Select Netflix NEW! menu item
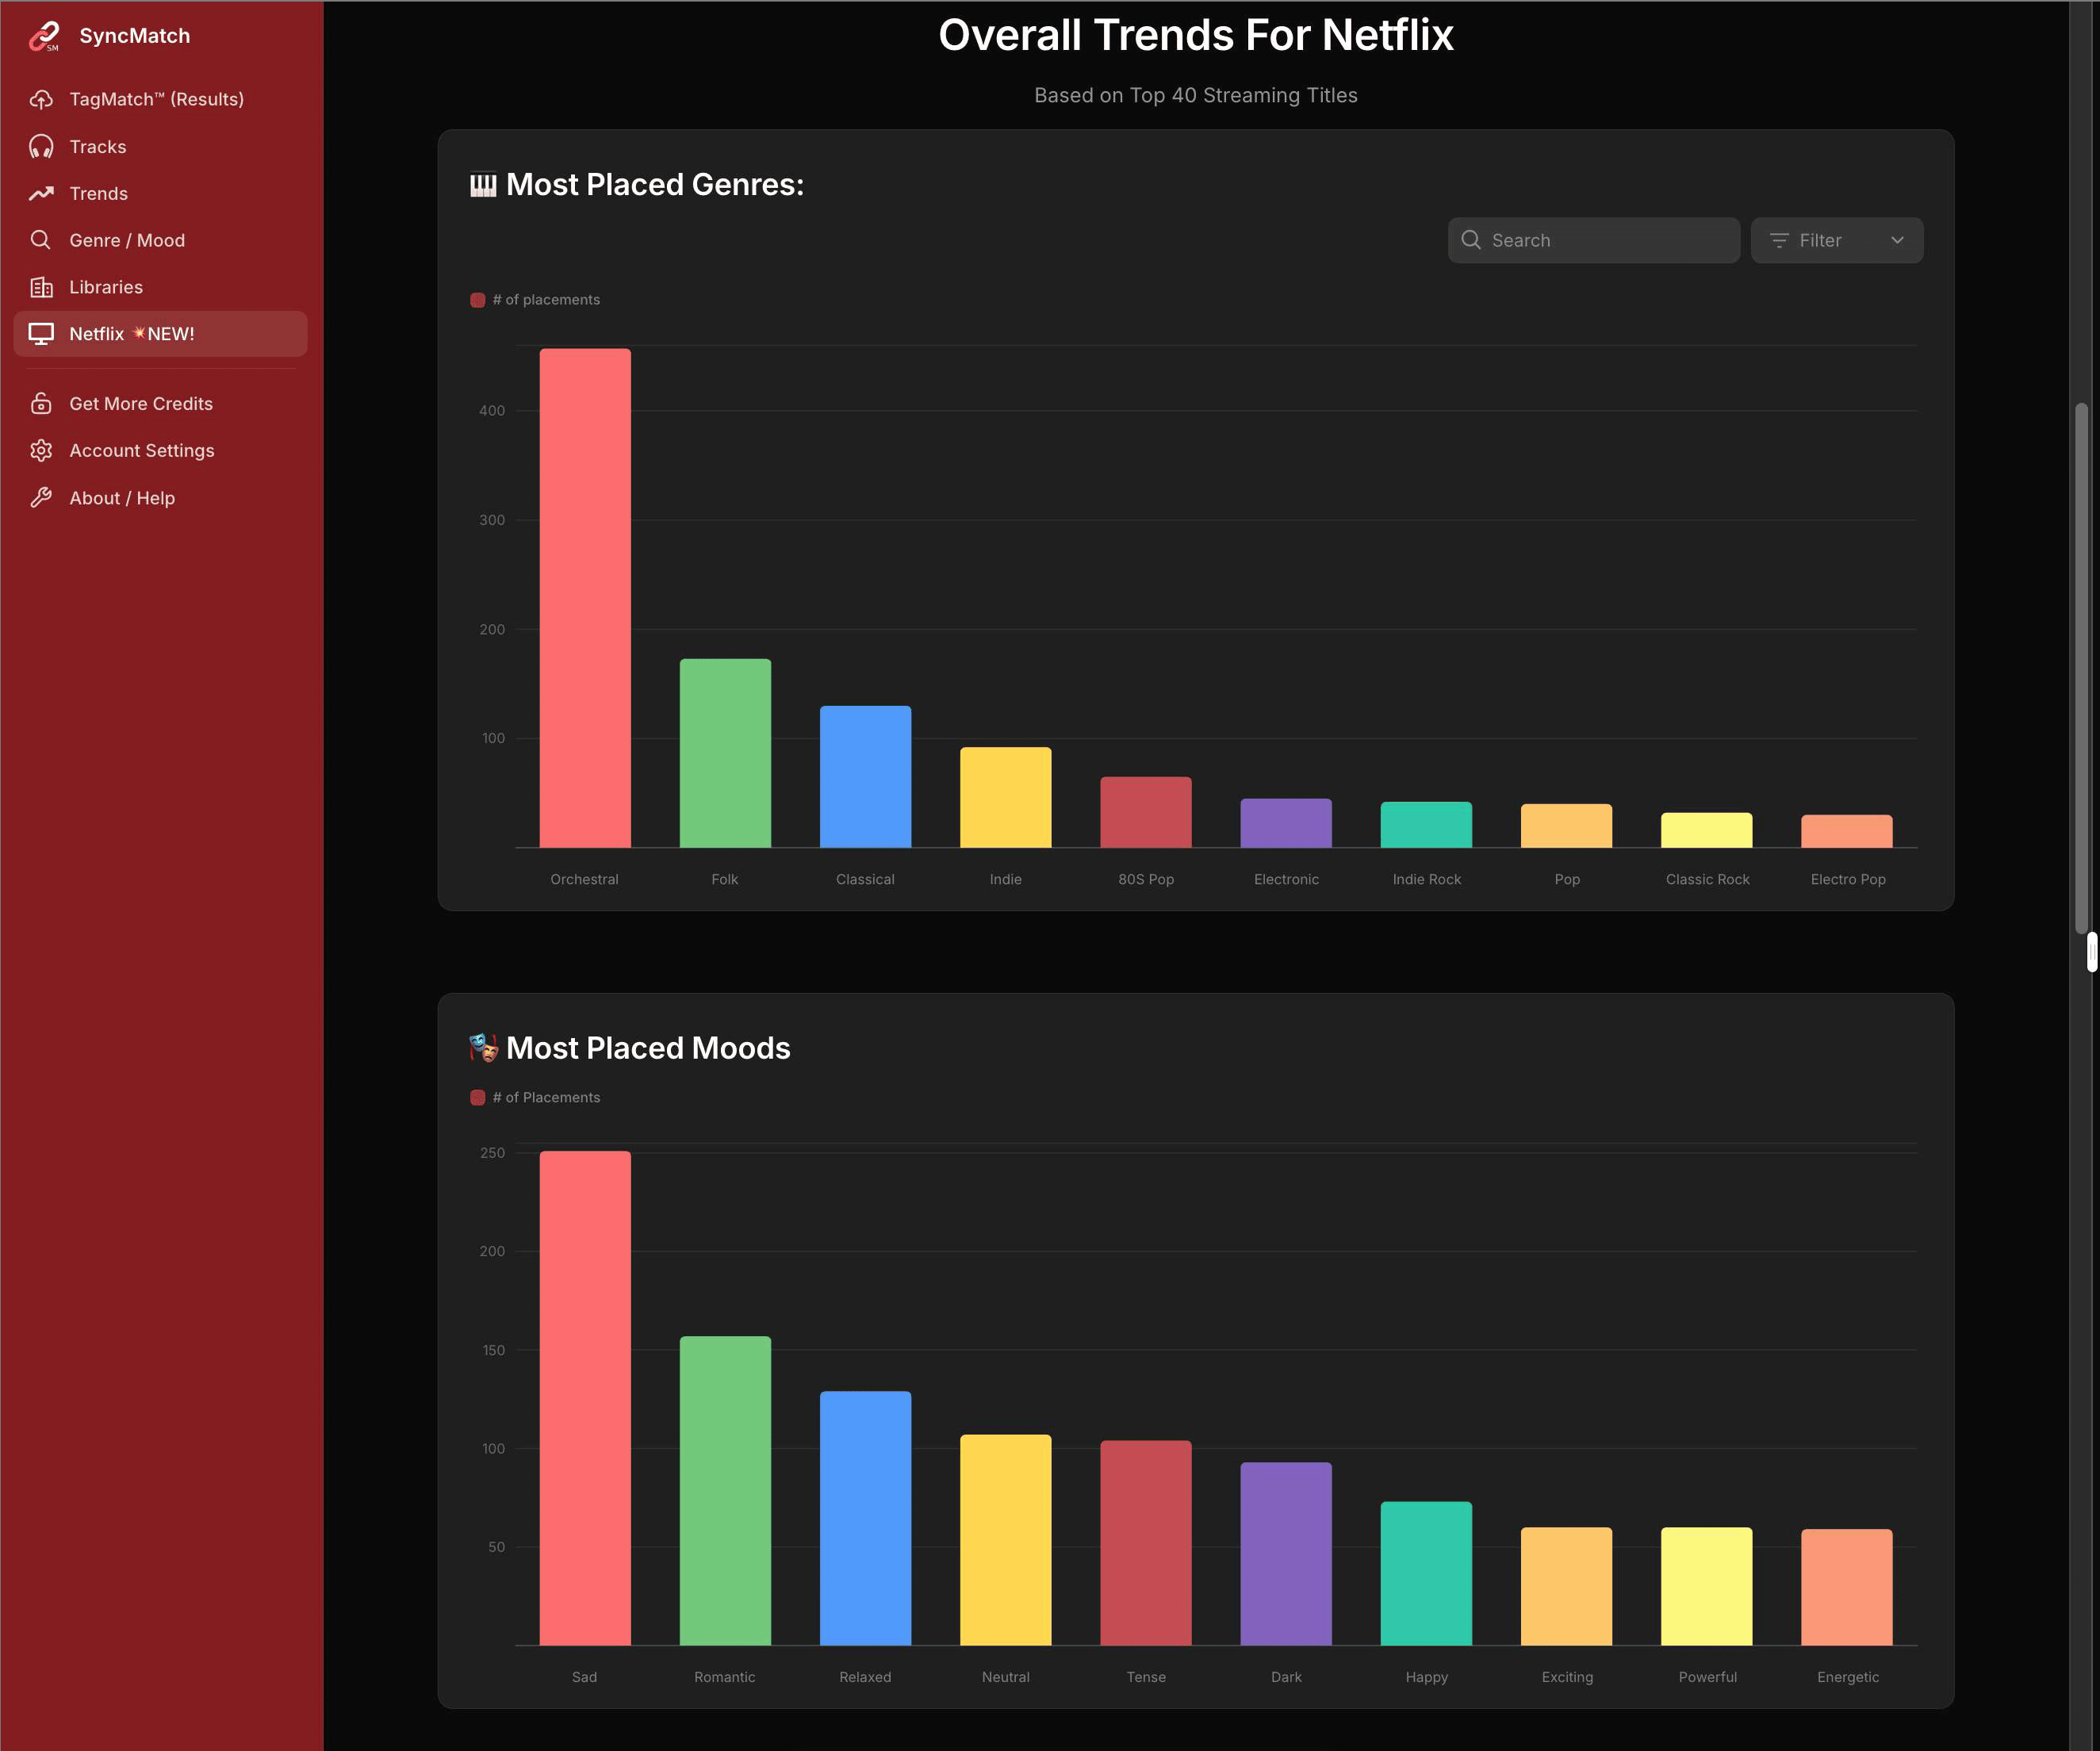The width and height of the screenshot is (2100, 1751). click(x=160, y=334)
